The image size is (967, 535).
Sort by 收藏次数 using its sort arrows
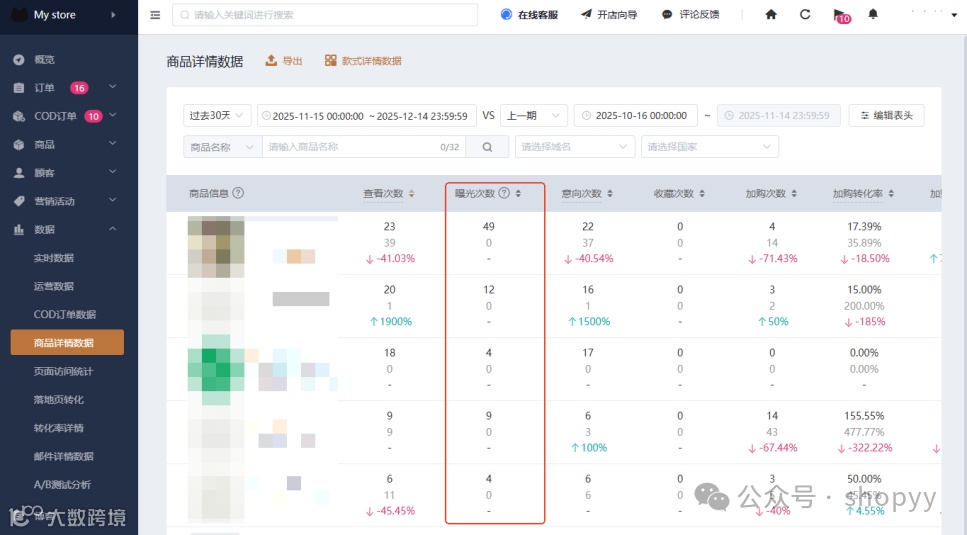702,194
